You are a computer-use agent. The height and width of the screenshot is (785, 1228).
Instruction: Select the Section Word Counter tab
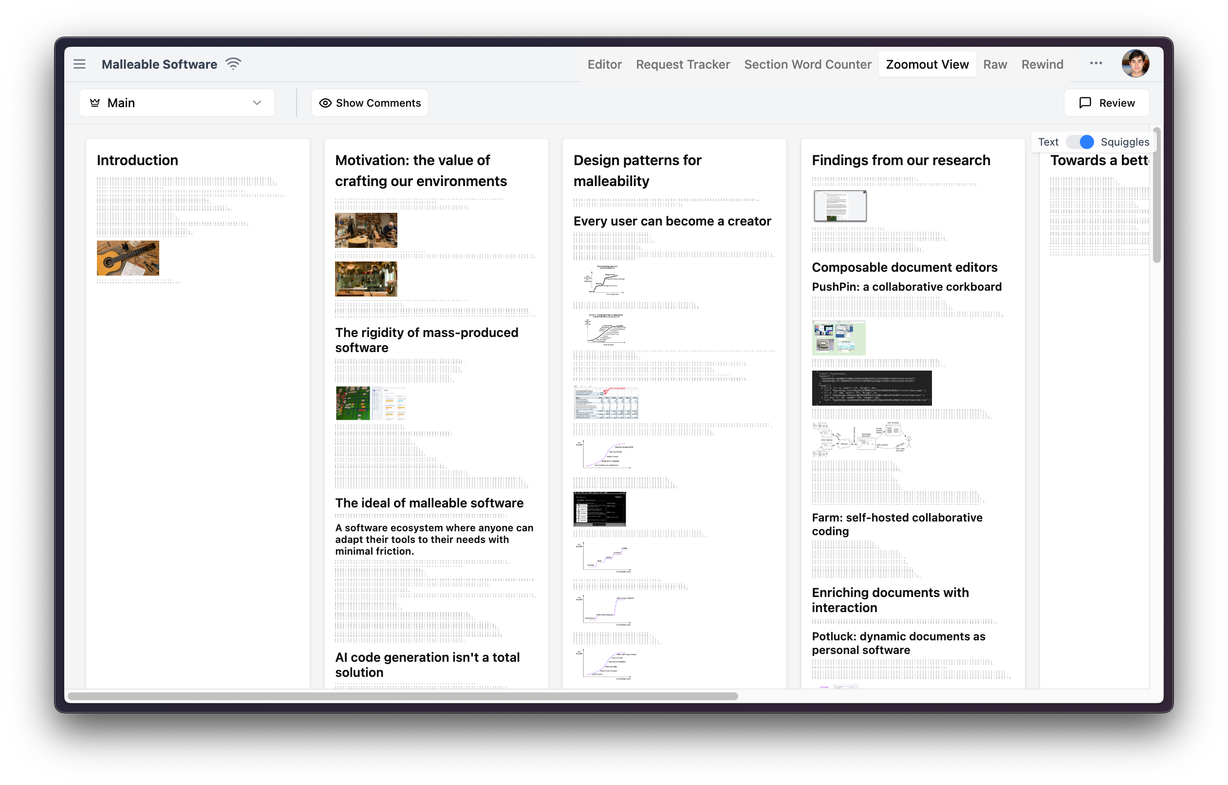[x=808, y=64]
